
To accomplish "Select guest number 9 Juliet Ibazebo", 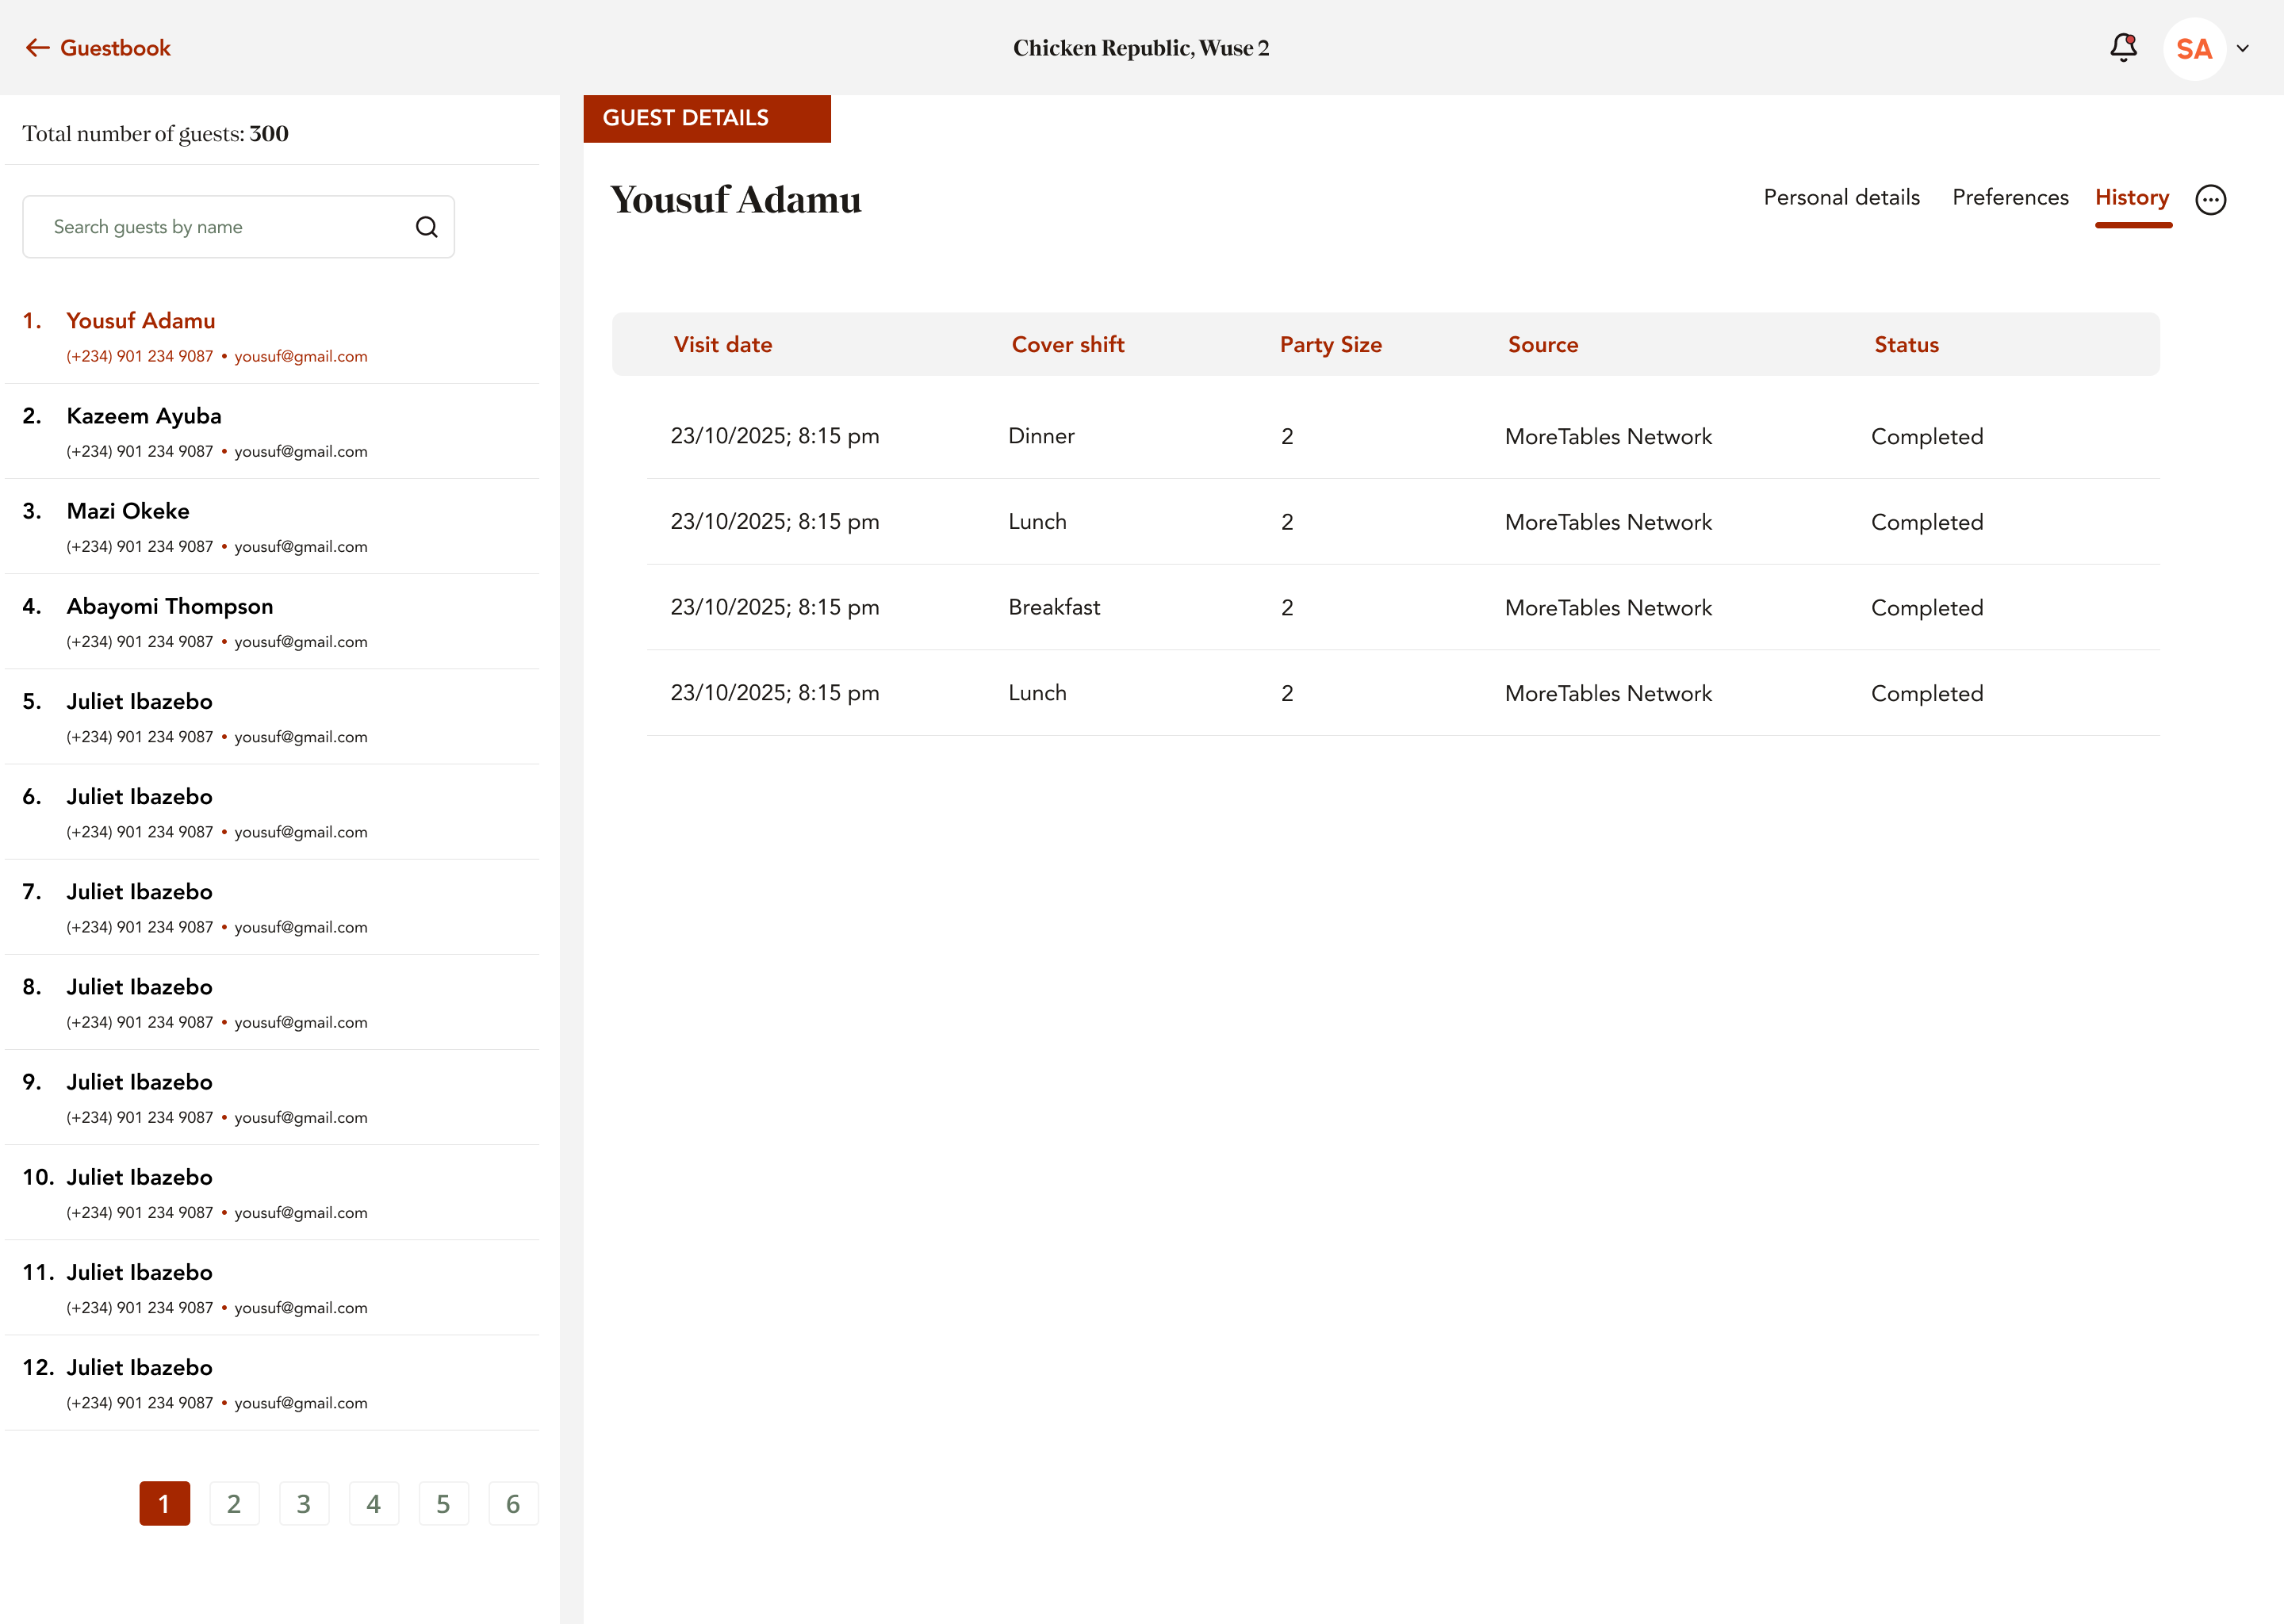I will [272, 1097].
